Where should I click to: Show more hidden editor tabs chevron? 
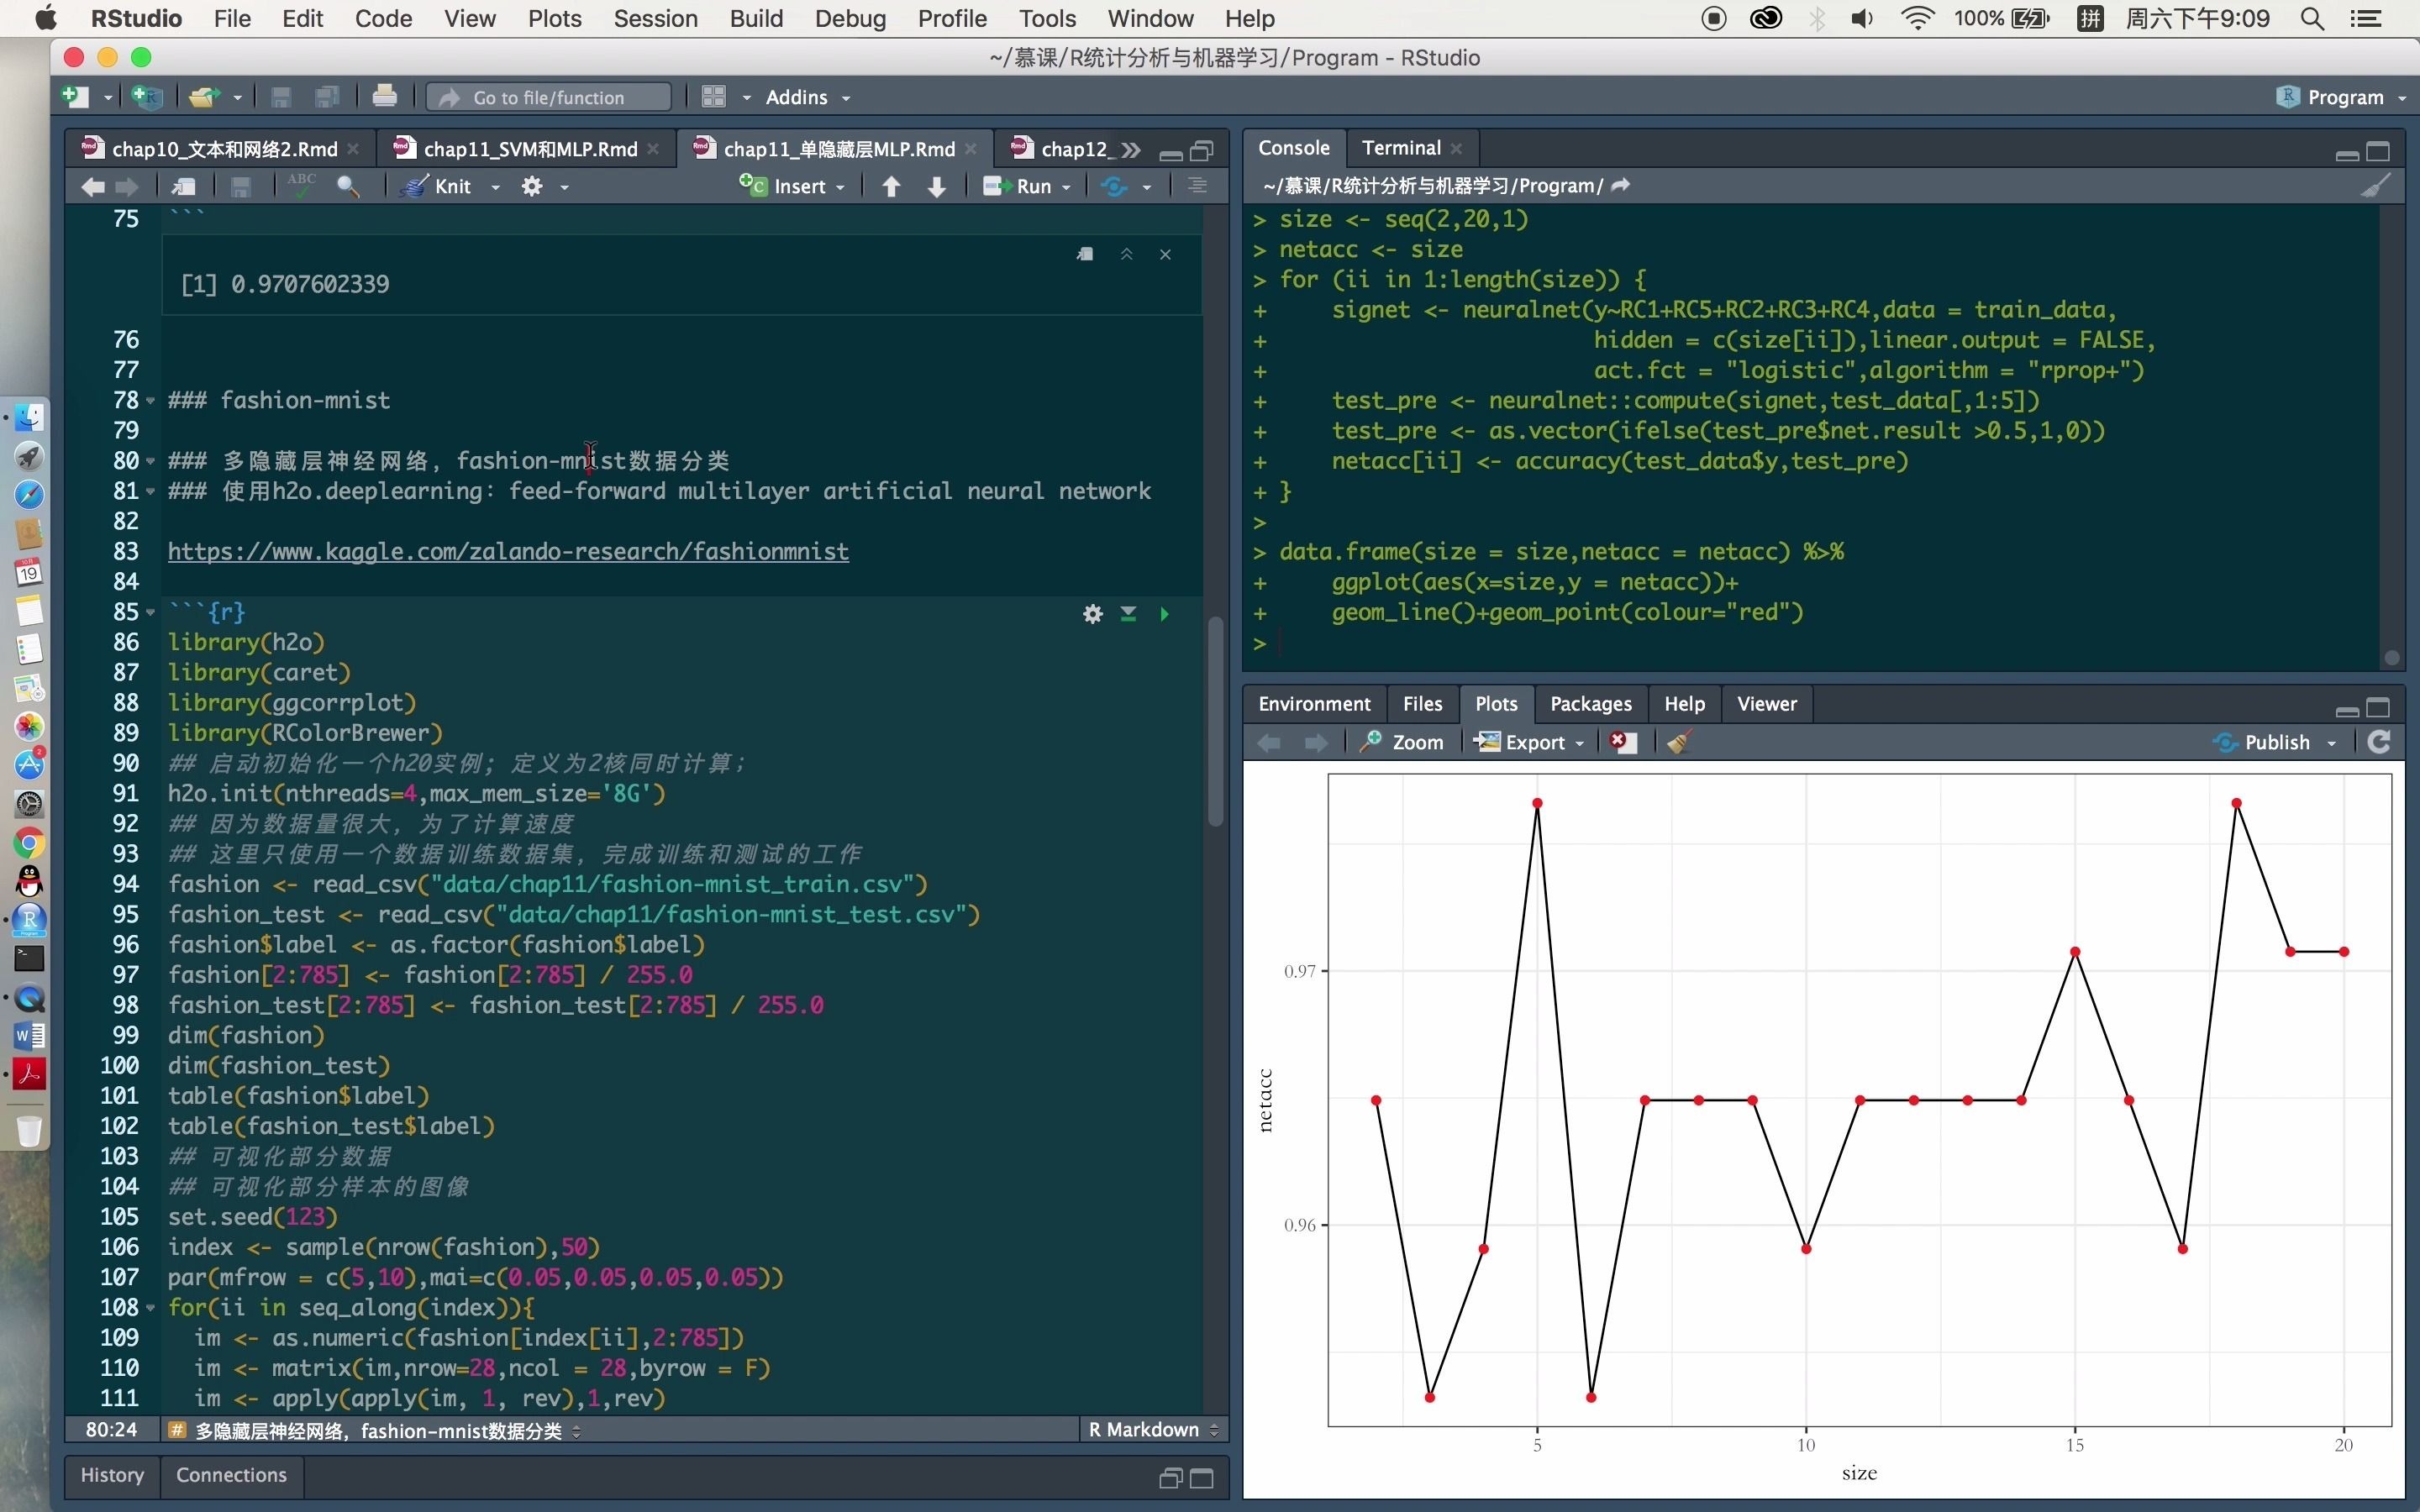pyautogui.click(x=1131, y=150)
